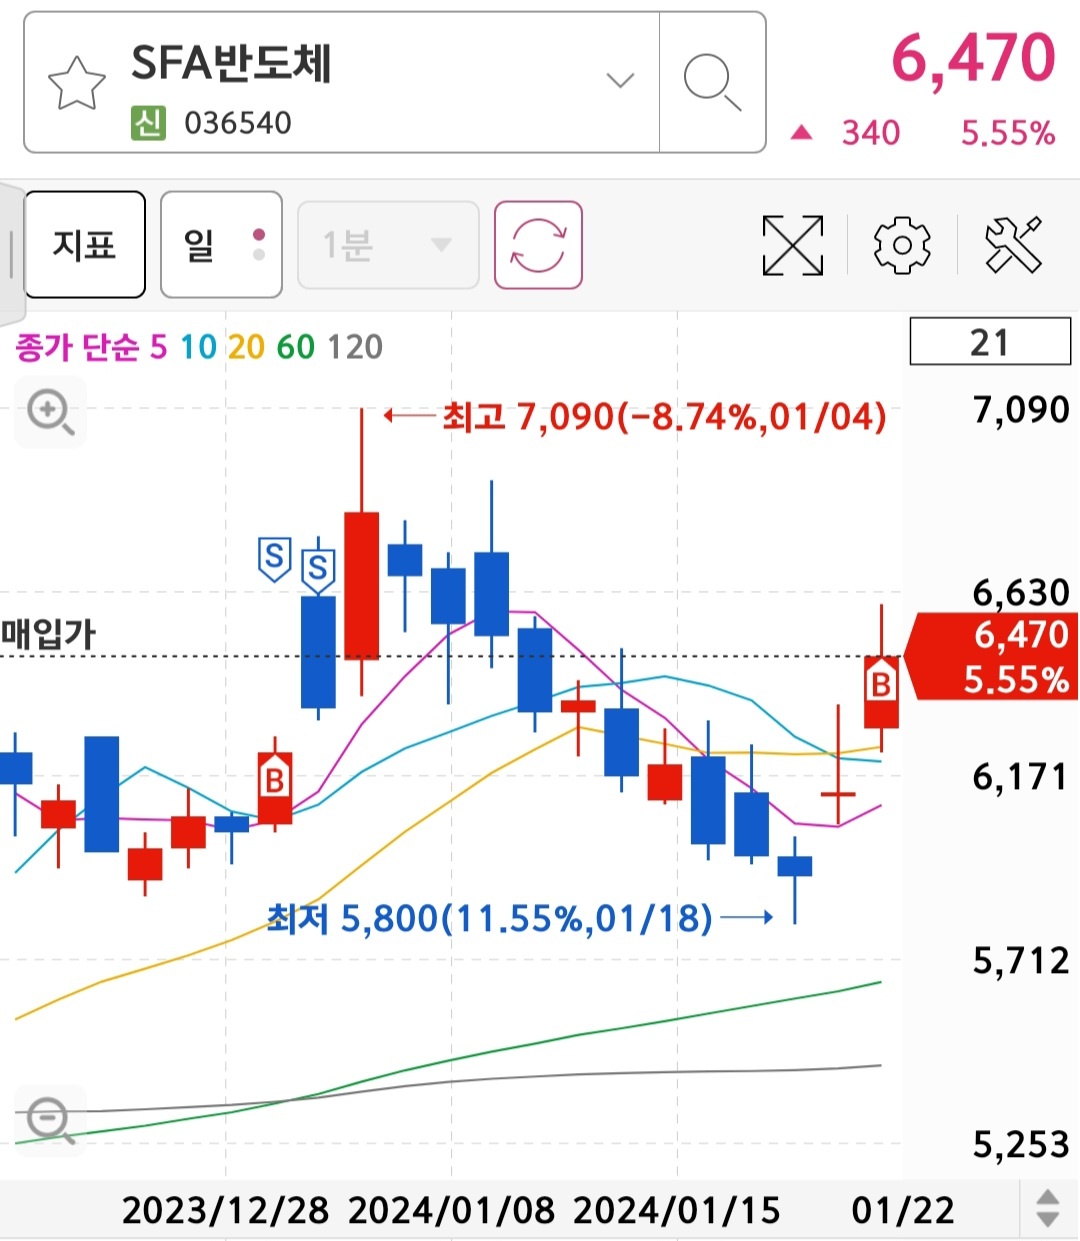Tap the tall red candle at the 7,090 high
Screen dimensions: 1080x1241
click(362, 586)
